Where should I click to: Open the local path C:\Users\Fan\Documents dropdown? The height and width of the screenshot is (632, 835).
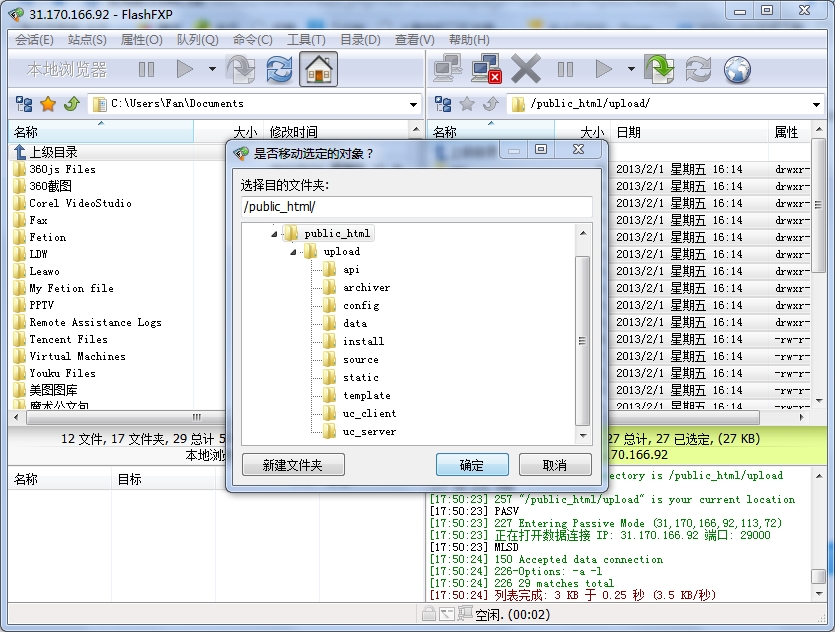click(413, 104)
